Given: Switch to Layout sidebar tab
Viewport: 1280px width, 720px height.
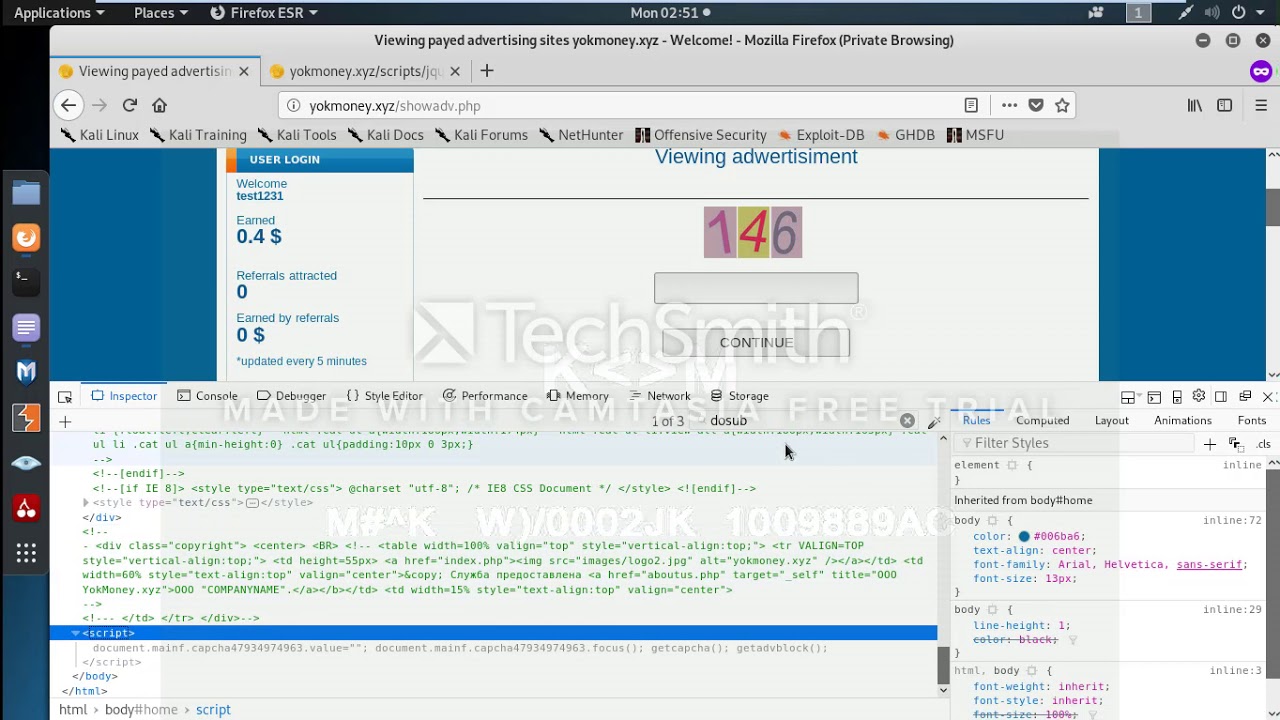Looking at the screenshot, I should [x=1111, y=421].
